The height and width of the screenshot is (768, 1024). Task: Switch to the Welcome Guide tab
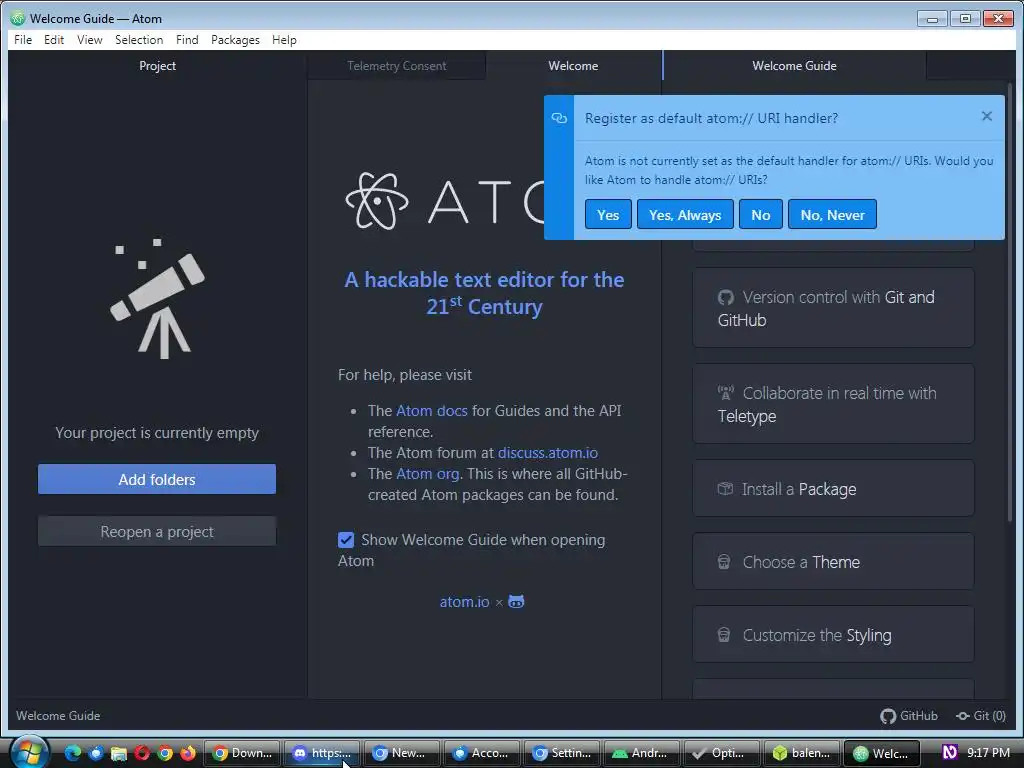click(794, 66)
